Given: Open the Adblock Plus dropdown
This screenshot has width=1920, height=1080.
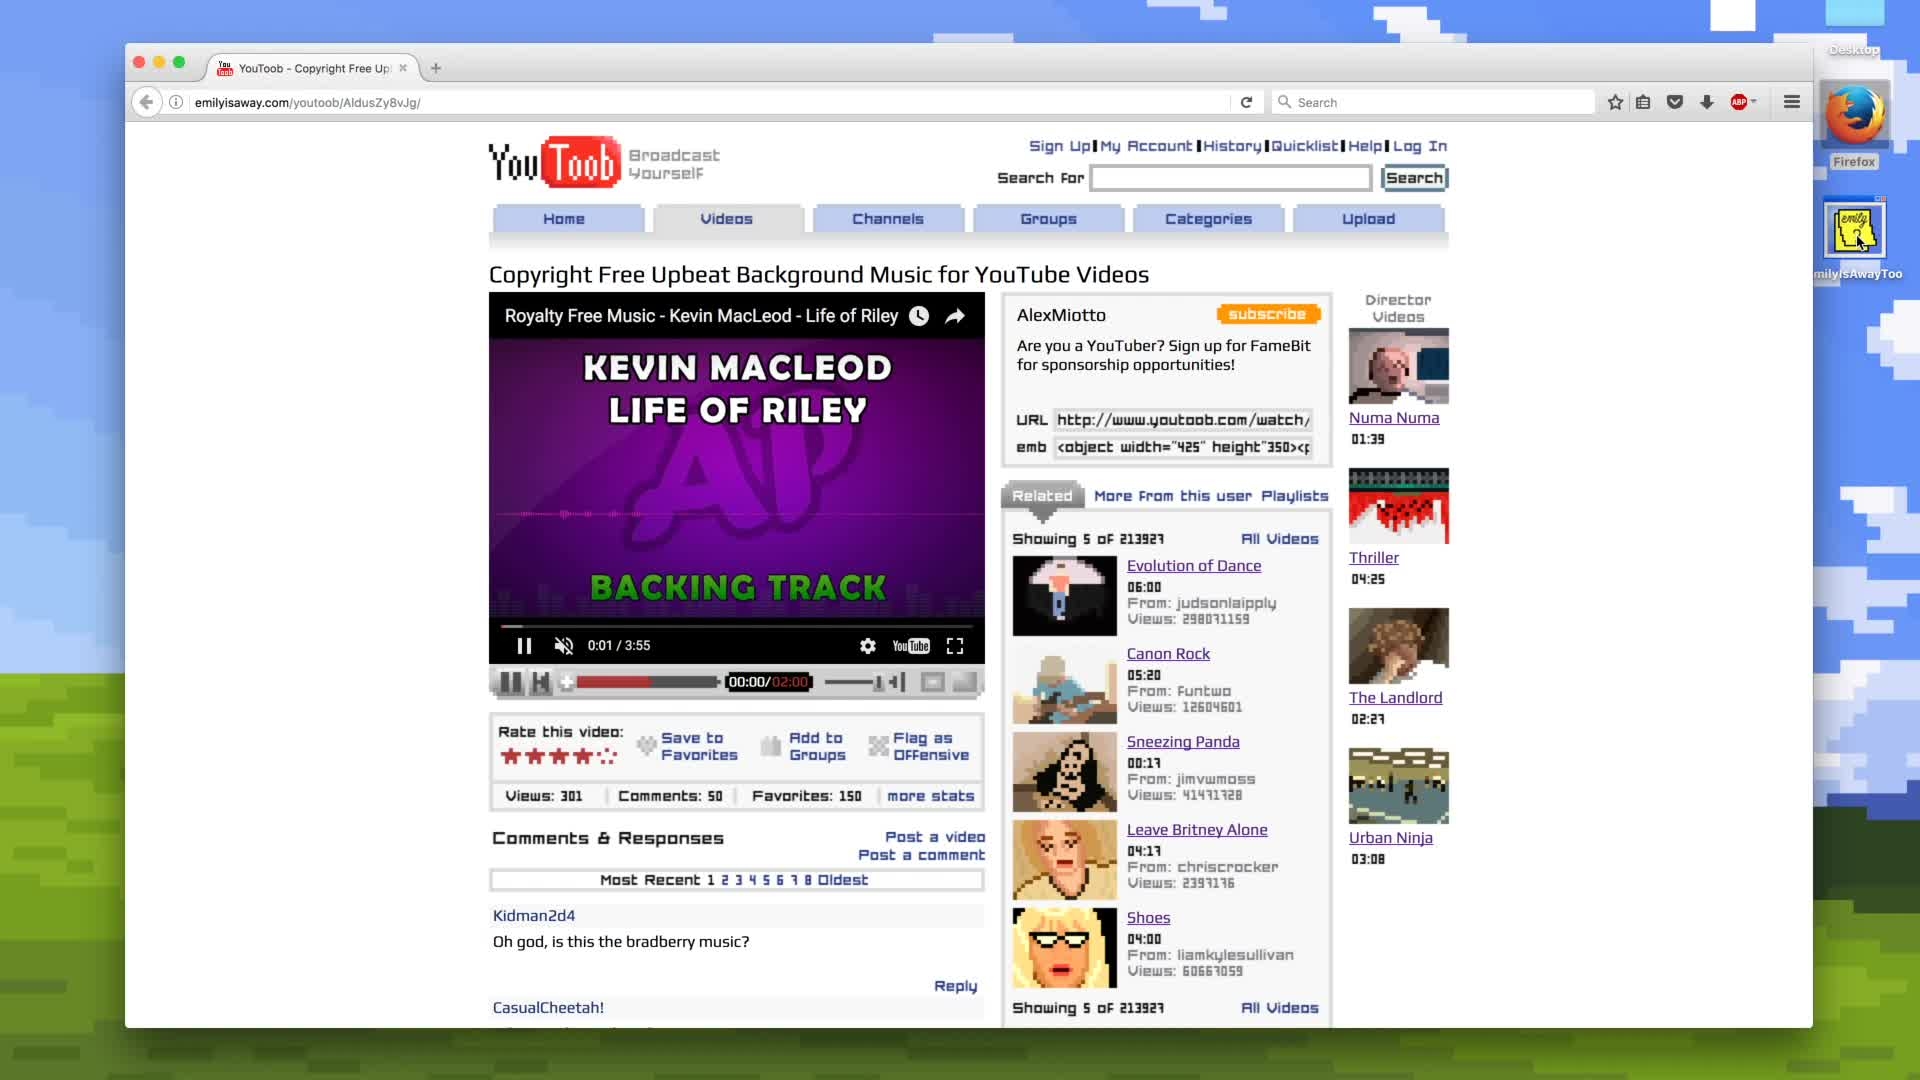Looking at the screenshot, I should [1743, 102].
